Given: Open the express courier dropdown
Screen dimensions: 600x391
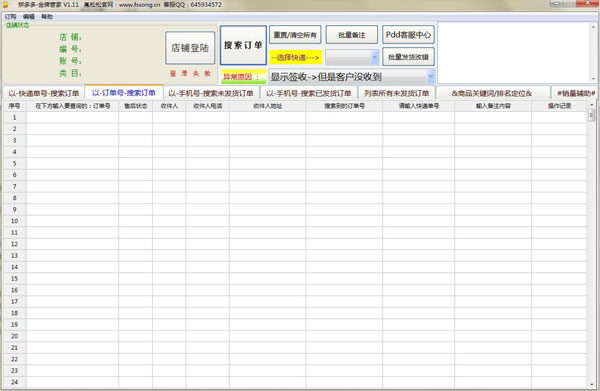Looking at the screenshot, I should [x=352, y=57].
